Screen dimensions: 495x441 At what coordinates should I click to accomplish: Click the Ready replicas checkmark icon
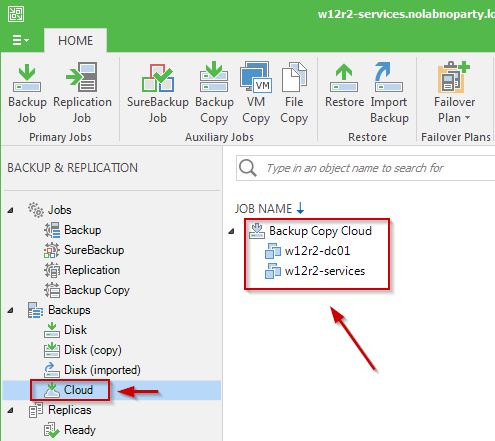pos(52,430)
